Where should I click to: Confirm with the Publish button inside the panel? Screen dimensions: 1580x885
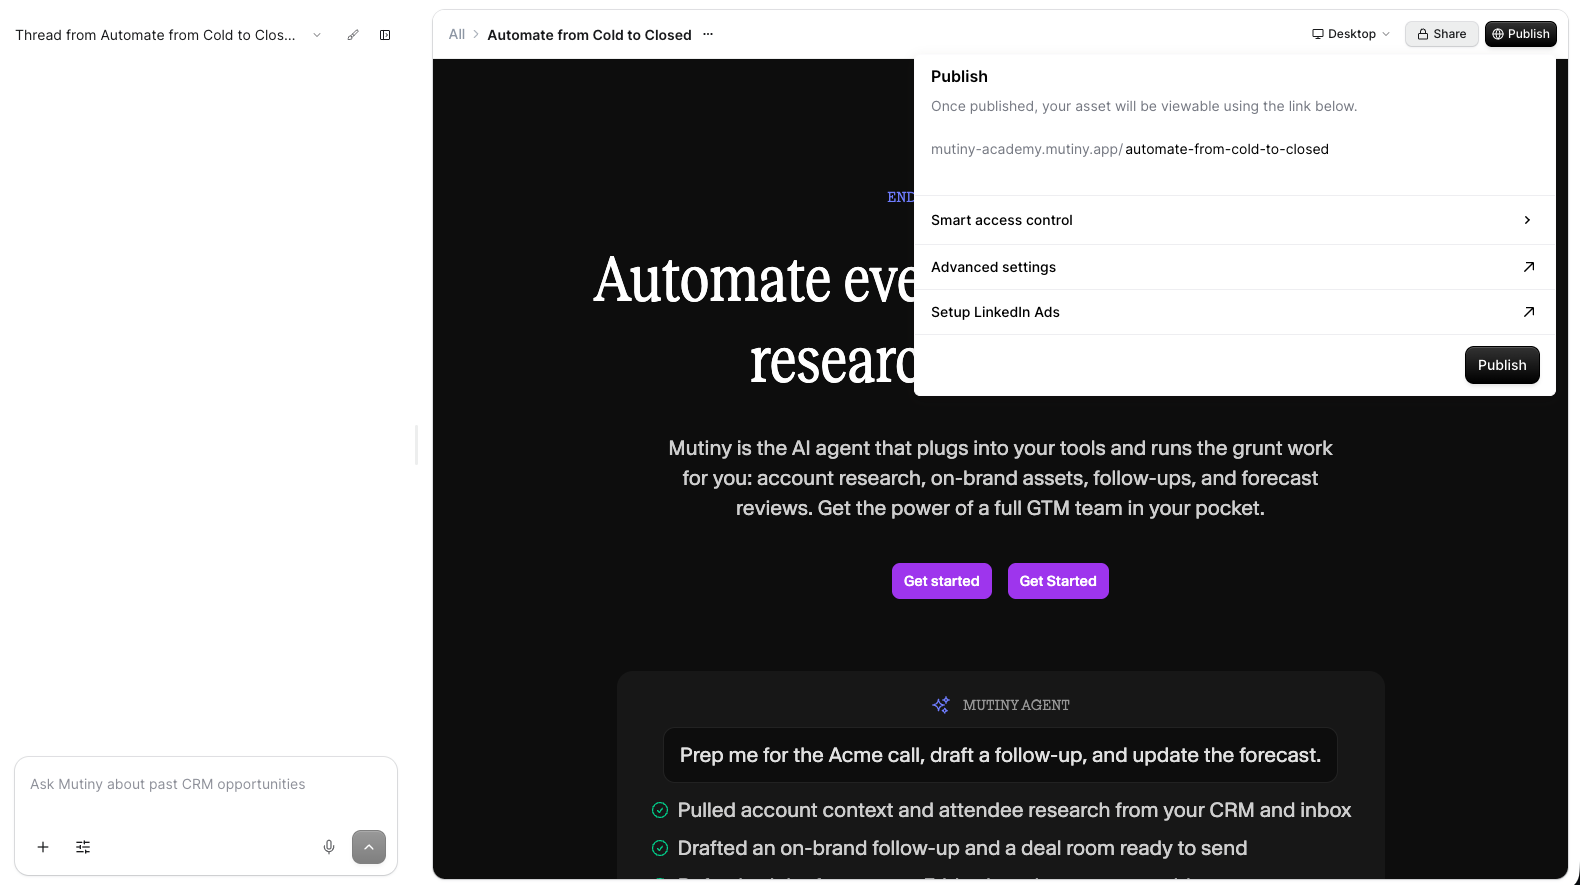pos(1502,365)
